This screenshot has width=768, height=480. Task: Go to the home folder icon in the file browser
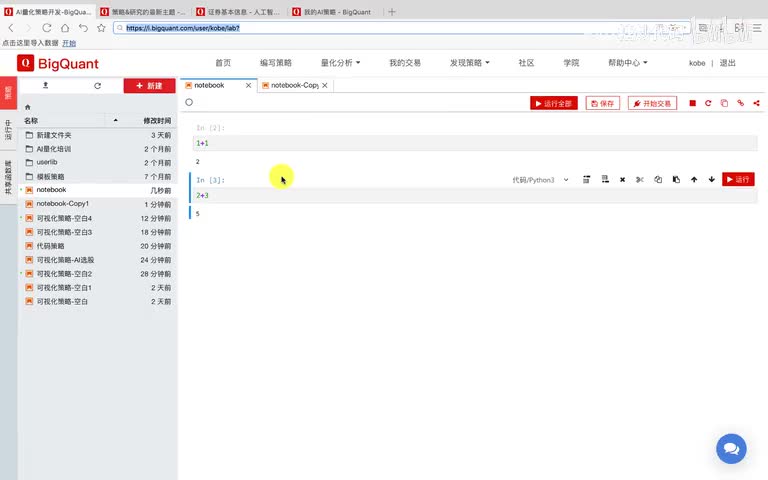tap(27, 107)
